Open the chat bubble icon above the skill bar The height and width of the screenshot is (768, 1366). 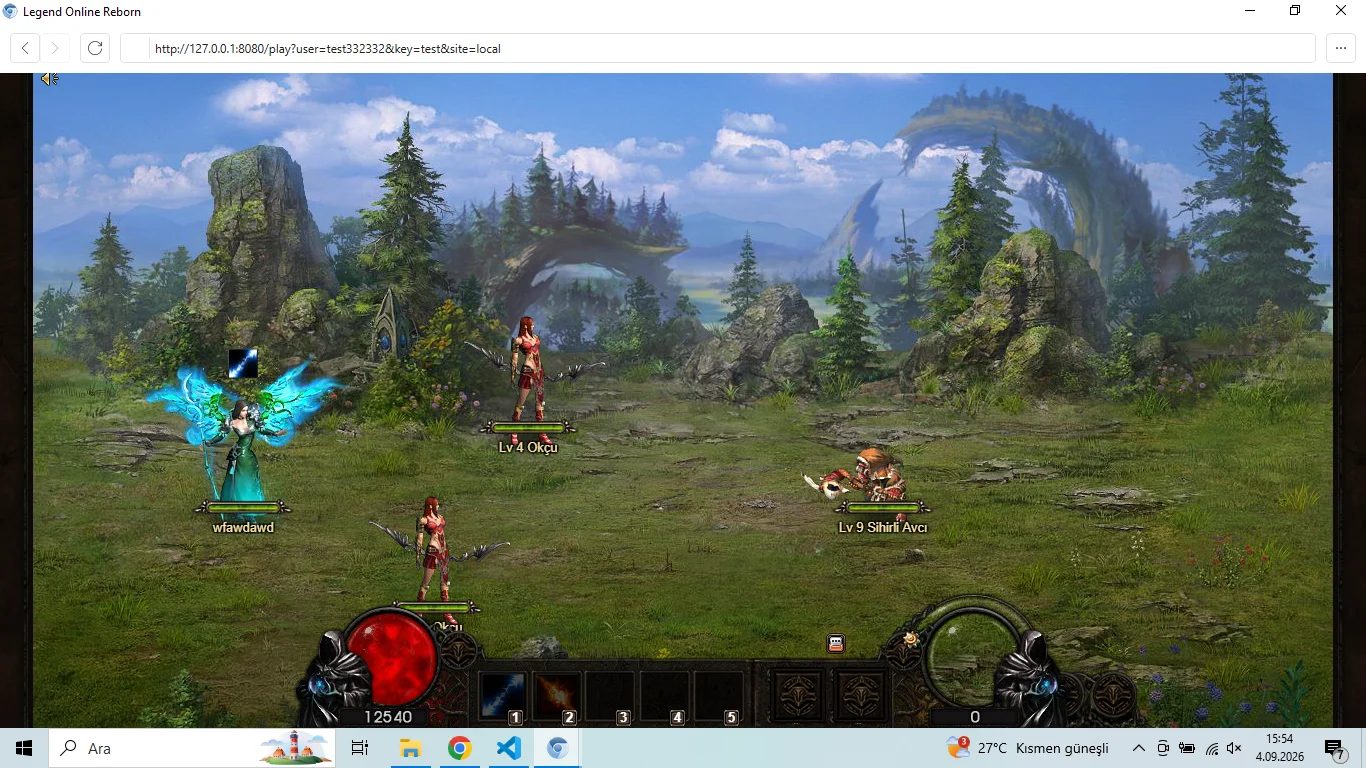[836, 644]
